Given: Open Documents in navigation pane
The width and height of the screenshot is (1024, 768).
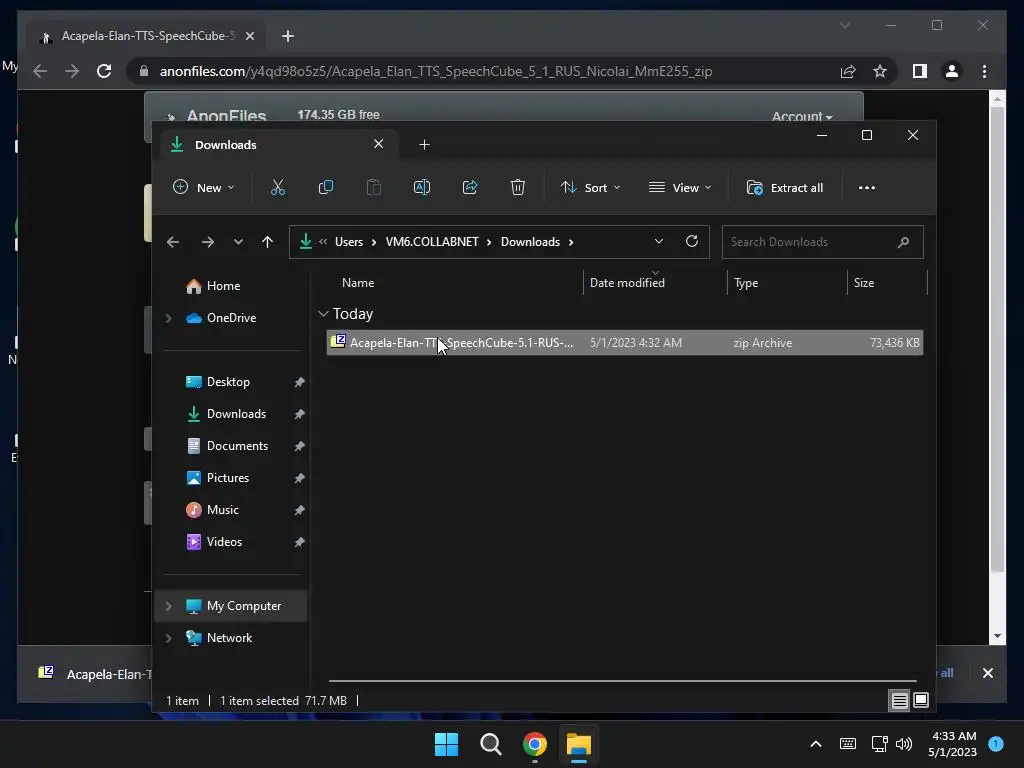Looking at the screenshot, I should (x=237, y=446).
